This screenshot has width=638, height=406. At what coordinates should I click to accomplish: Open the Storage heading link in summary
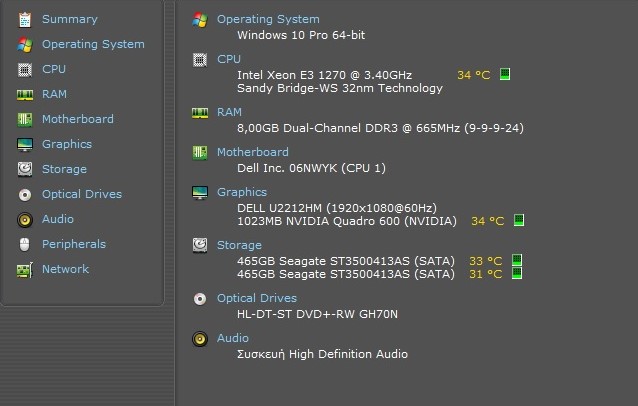pos(239,245)
